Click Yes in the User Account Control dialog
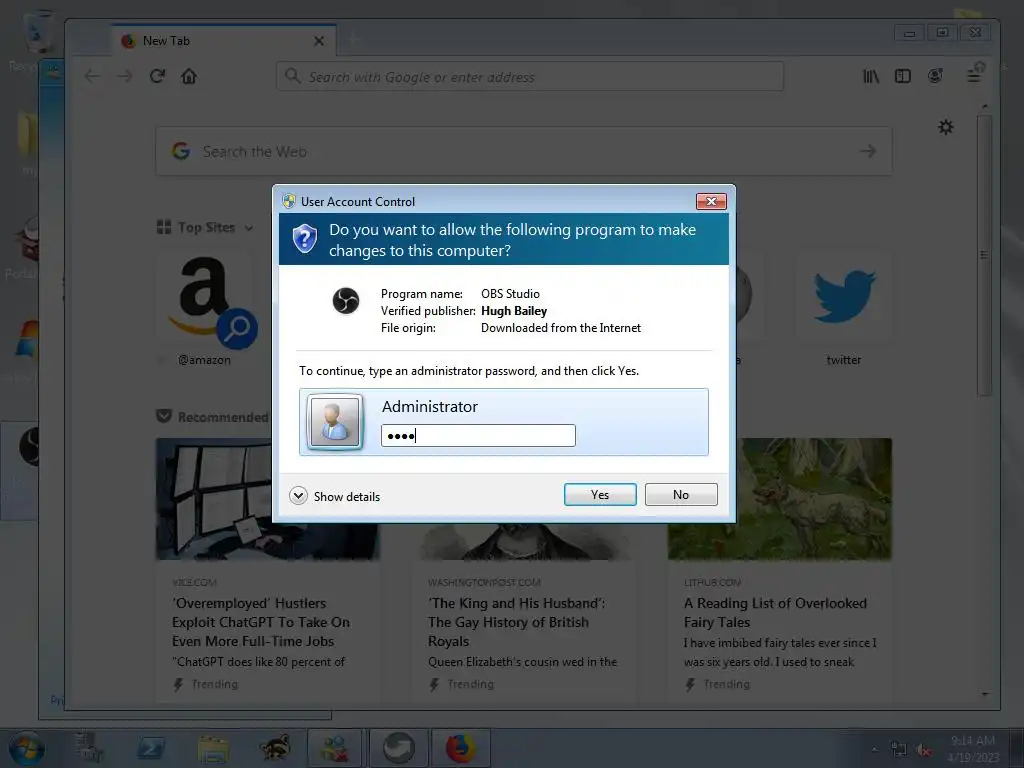1024x768 pixels. 600,494
